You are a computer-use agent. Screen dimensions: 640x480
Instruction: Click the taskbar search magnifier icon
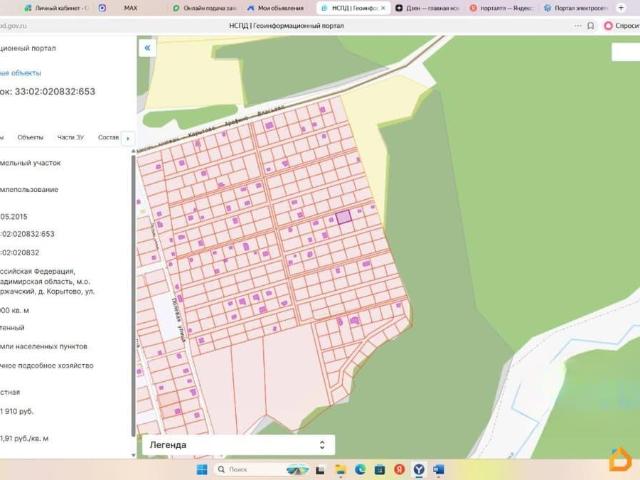[x=221, y=469]
